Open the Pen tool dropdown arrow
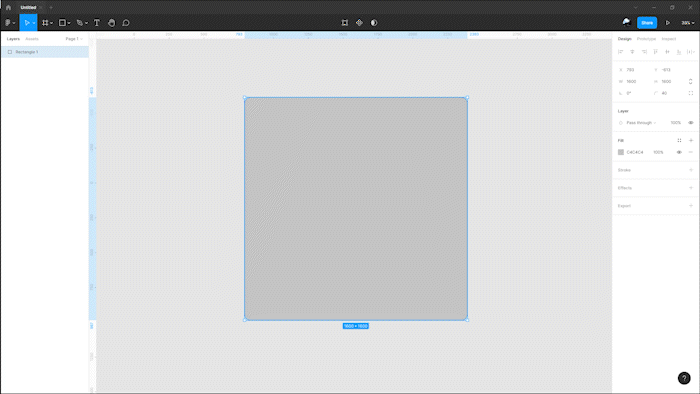The height and width of the screenshot is (394, 700). (86, 23)
